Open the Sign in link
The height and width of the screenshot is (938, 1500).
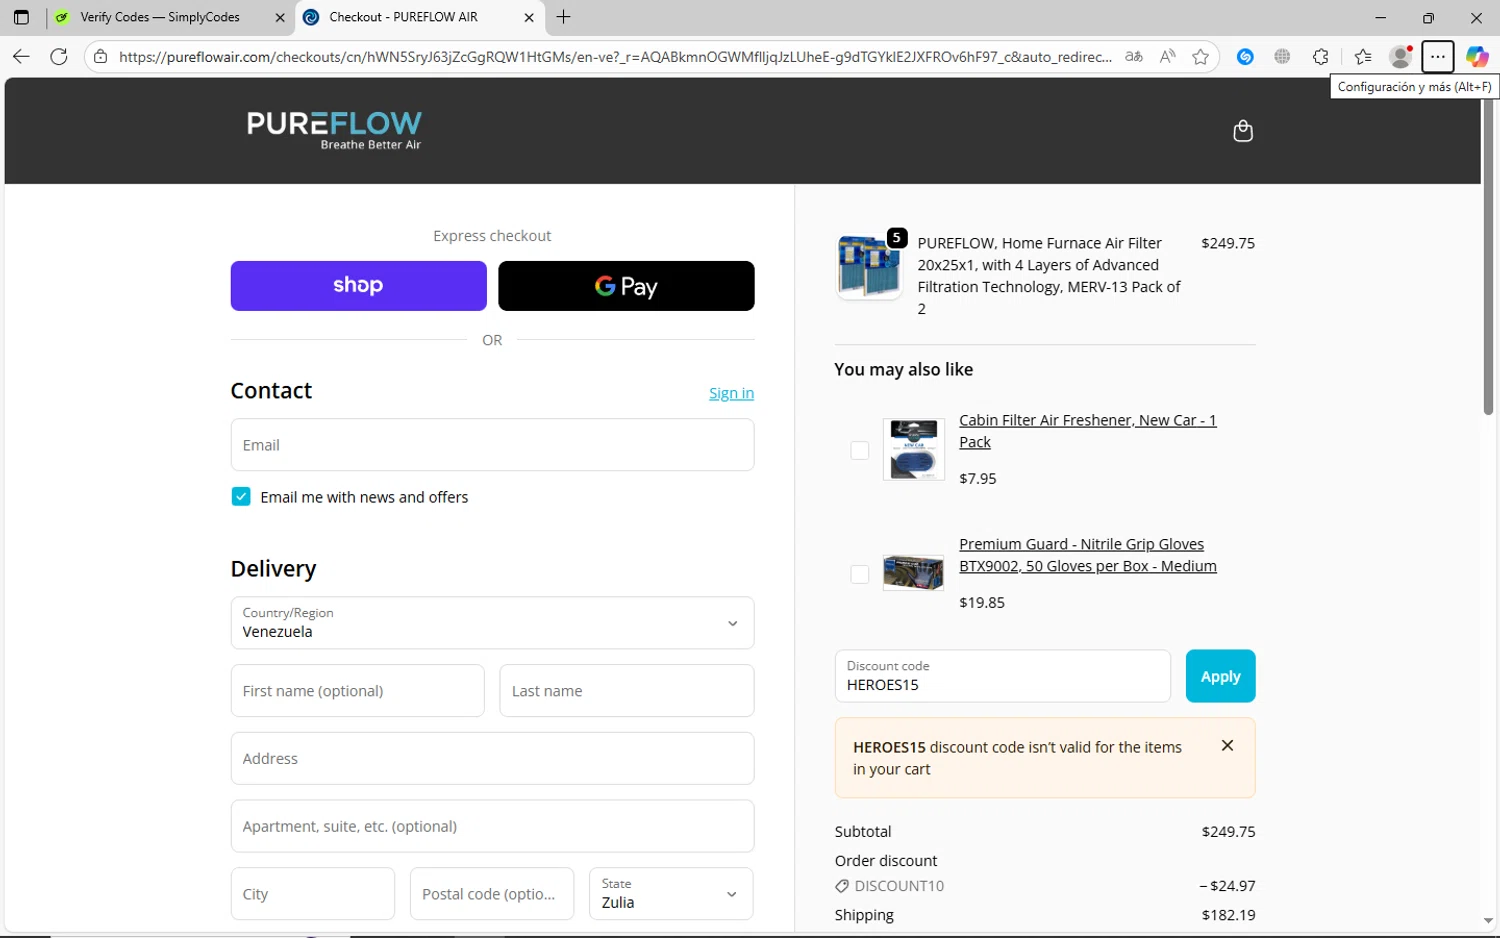(731, 393)
